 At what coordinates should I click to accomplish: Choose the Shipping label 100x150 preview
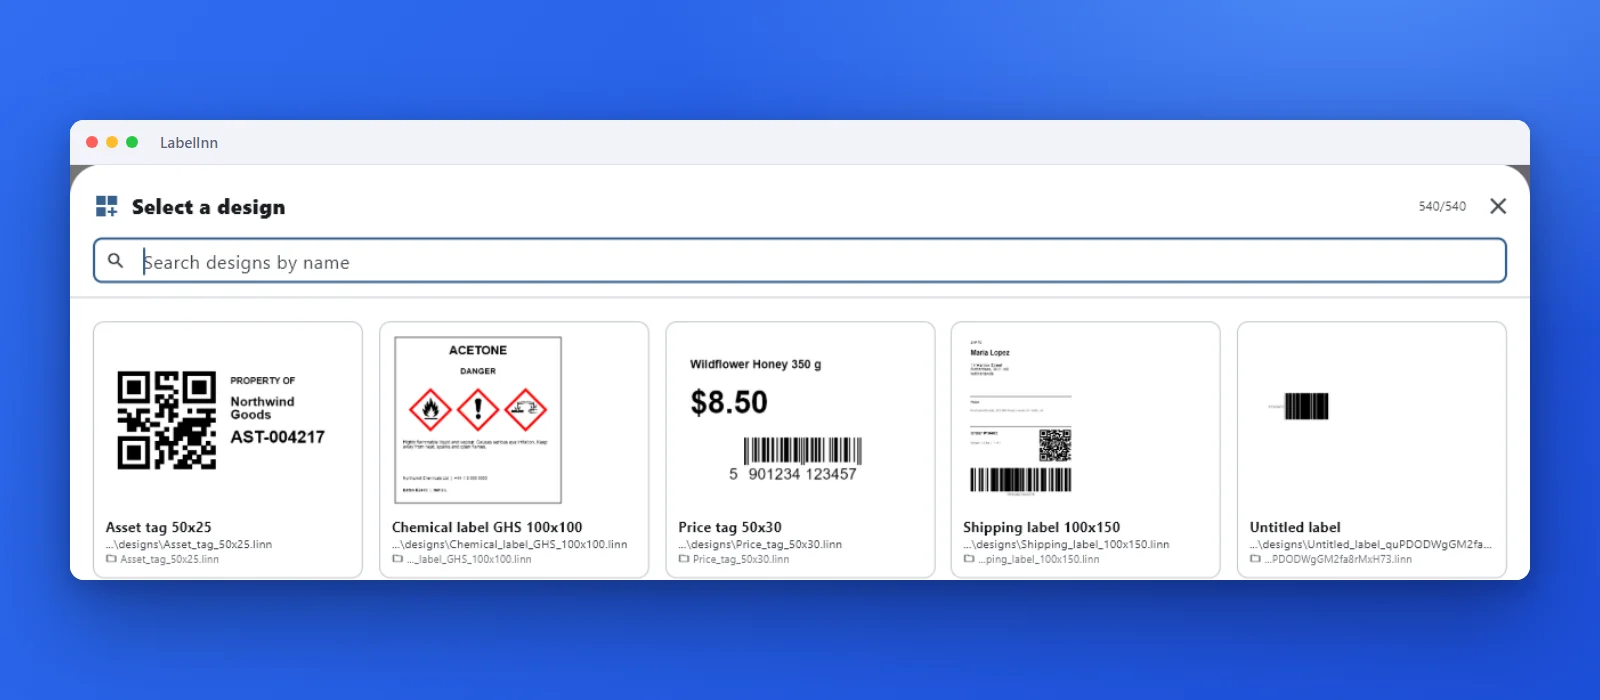coord(1020,419)
